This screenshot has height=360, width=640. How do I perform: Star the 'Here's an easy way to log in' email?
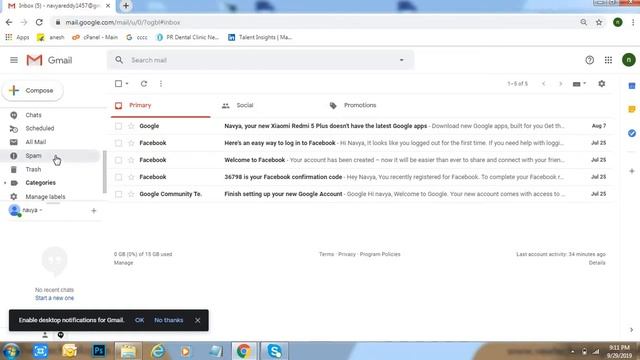click(131, 143)
